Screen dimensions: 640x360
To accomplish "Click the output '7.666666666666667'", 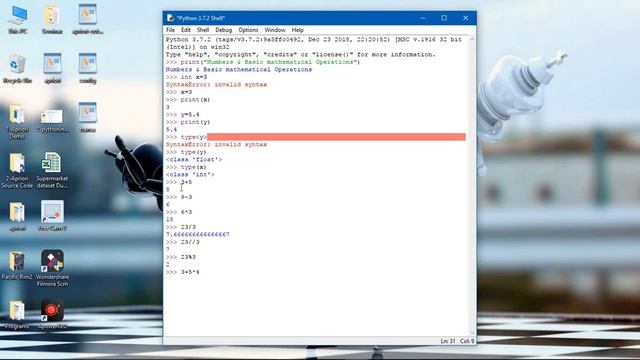I will [x=198, y=234].
